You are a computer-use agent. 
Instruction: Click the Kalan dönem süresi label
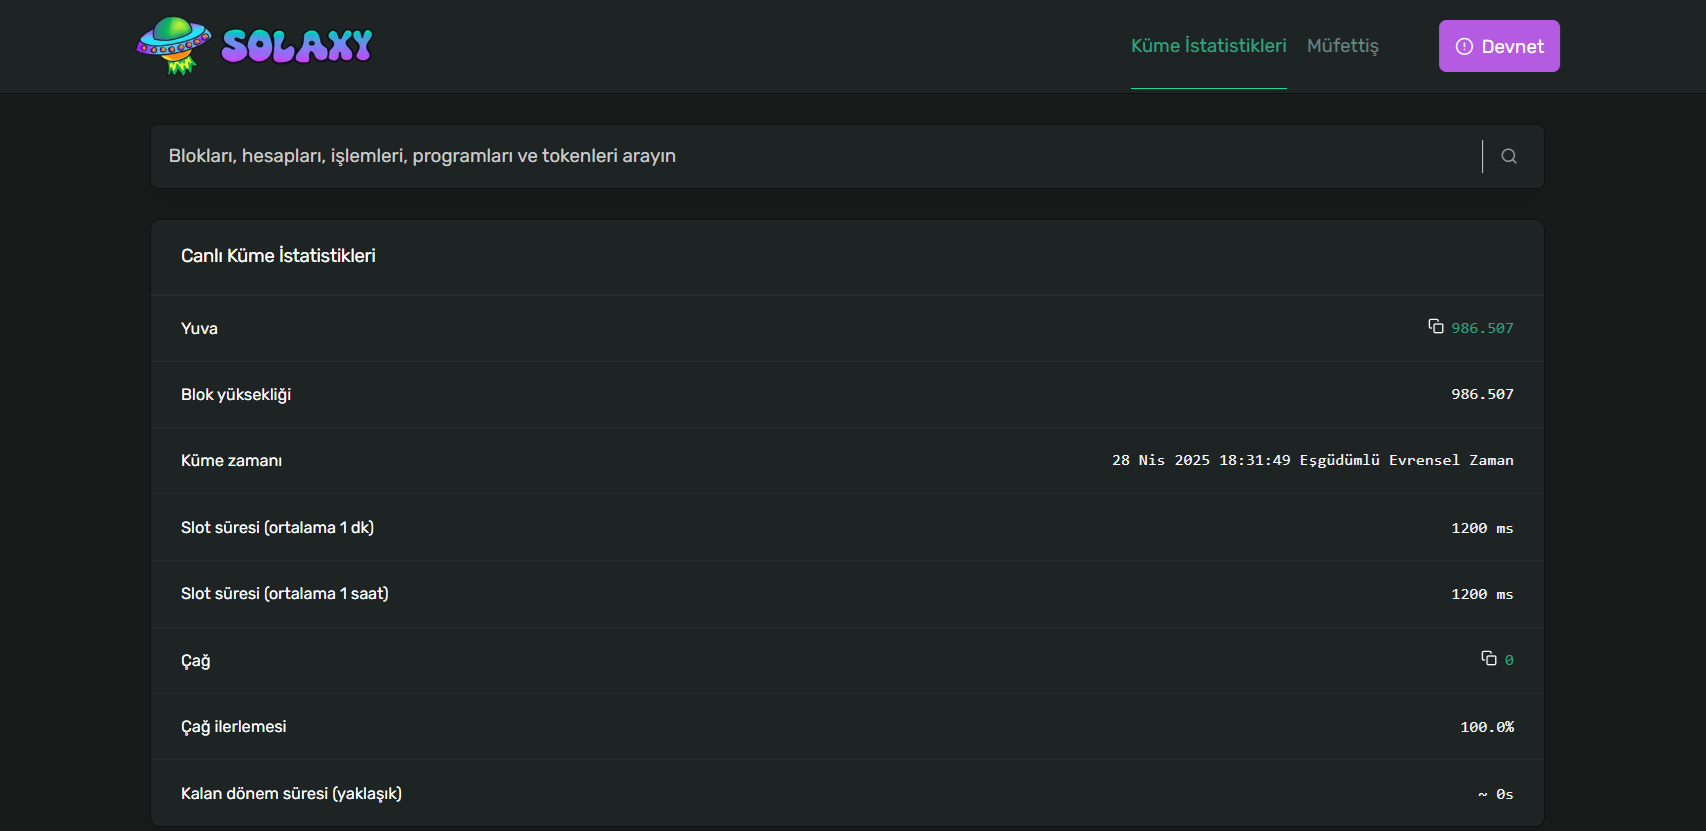point(291,793)
